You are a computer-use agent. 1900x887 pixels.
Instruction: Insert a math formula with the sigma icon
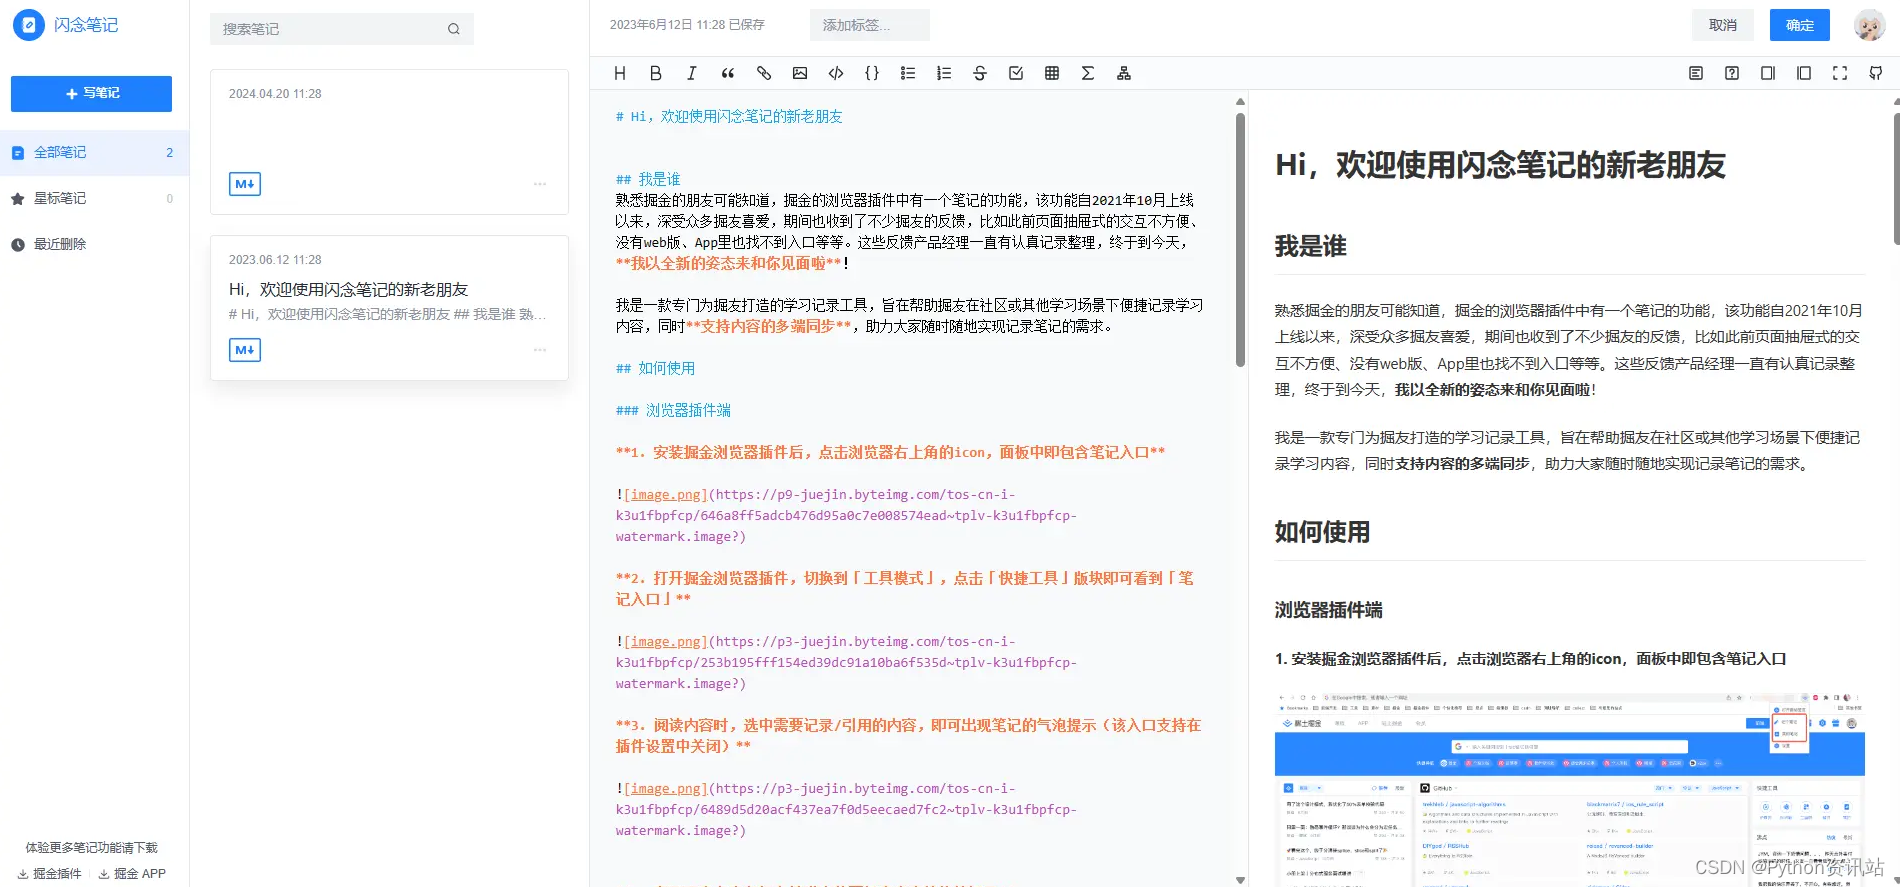1088,73
